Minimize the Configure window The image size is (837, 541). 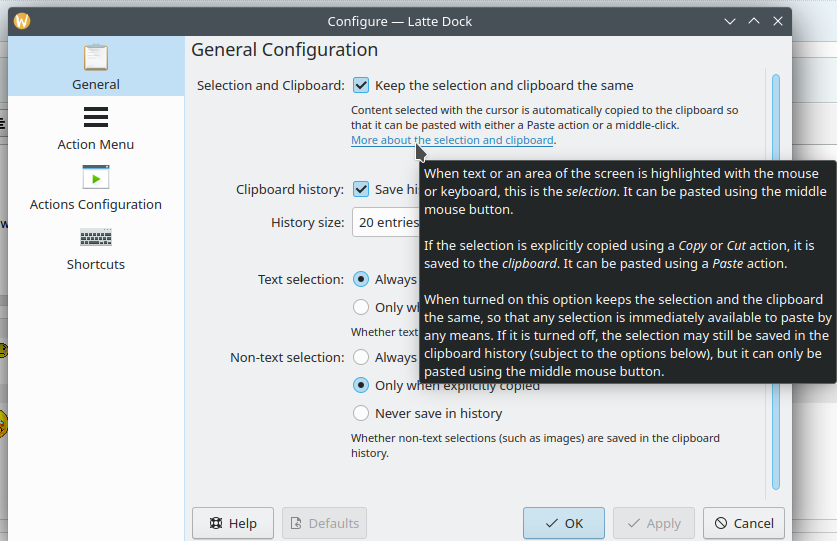pos(731,21)
